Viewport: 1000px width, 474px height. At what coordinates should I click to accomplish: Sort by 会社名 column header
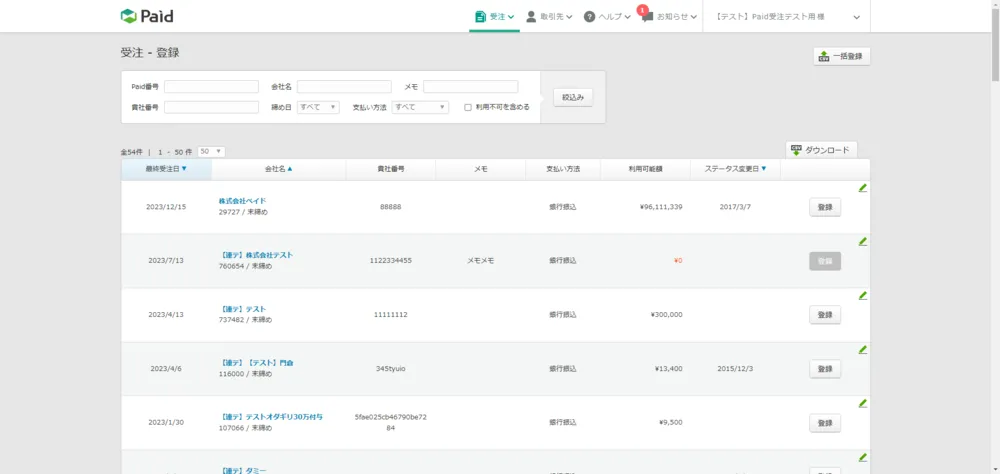click(x=279, y=169)
